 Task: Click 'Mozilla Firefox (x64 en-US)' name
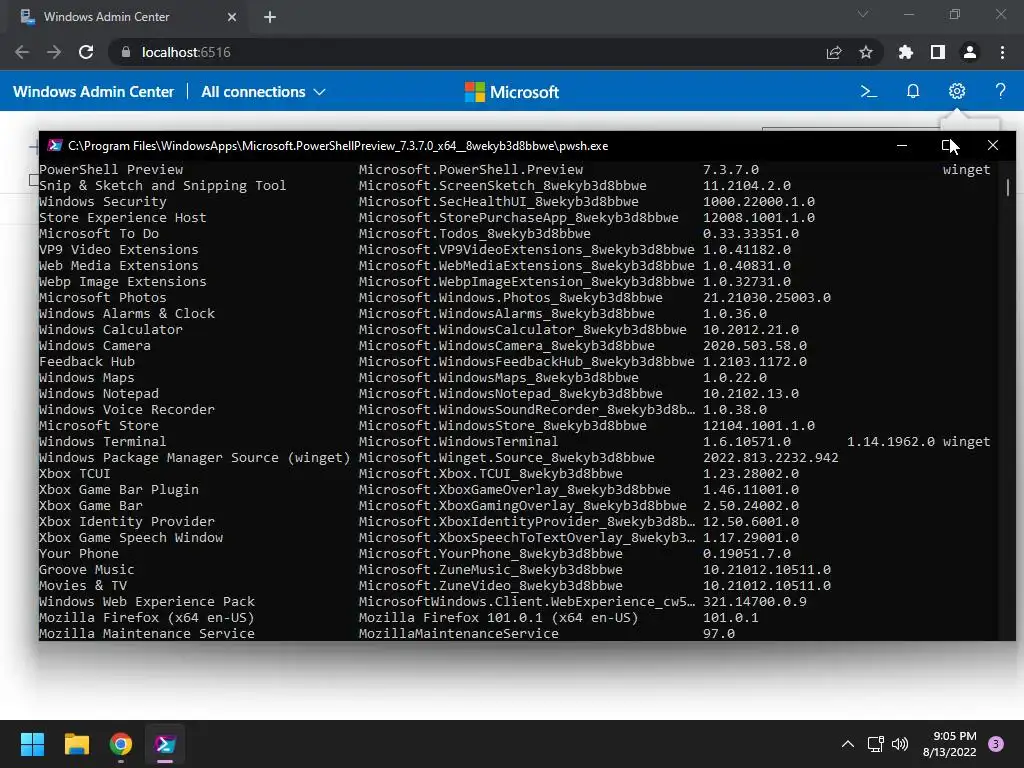[x=146, y=618]
